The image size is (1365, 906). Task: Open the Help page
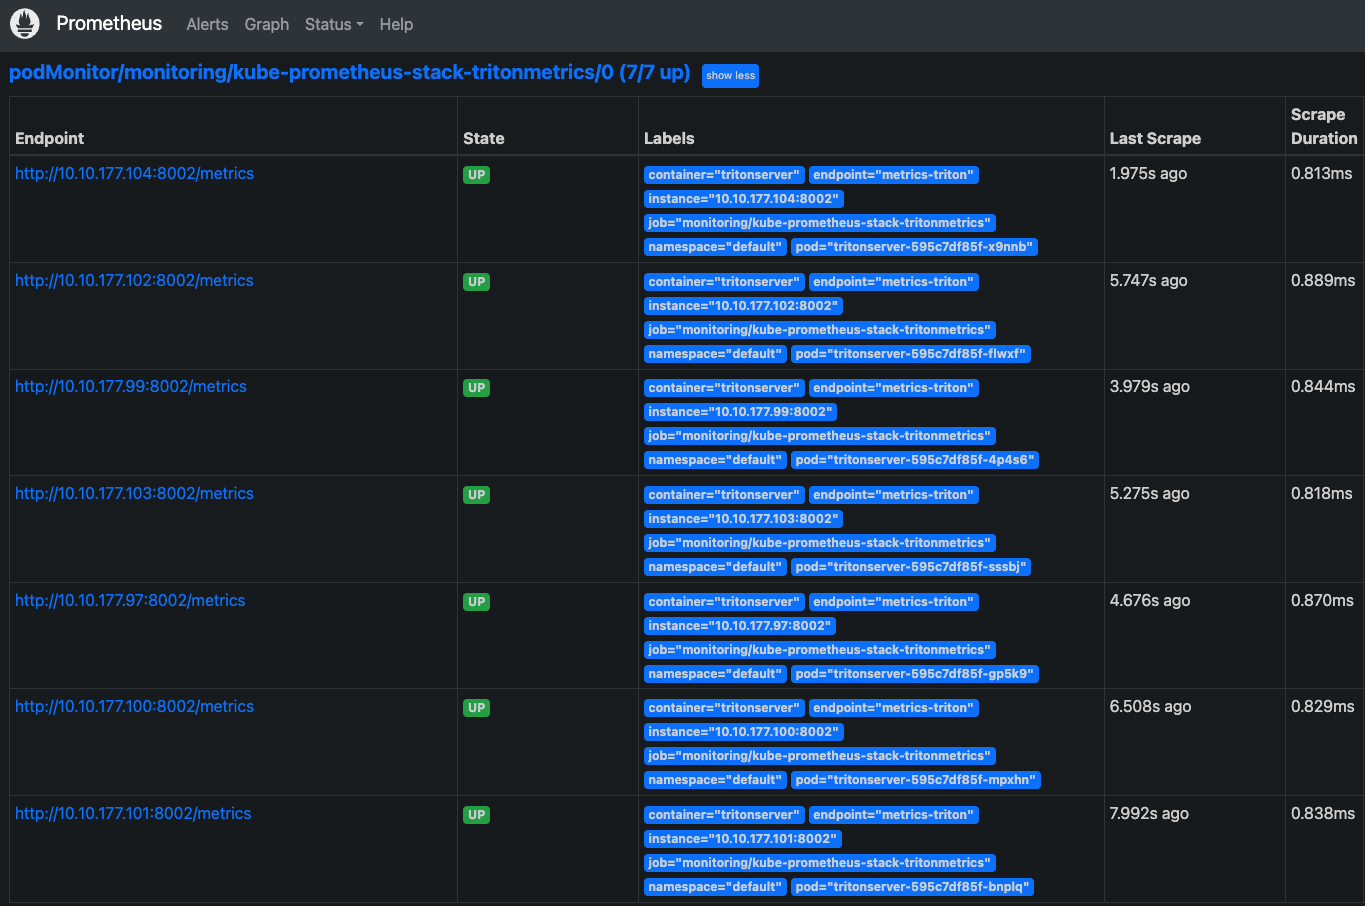pyautogui.click(x=396, y=24)
